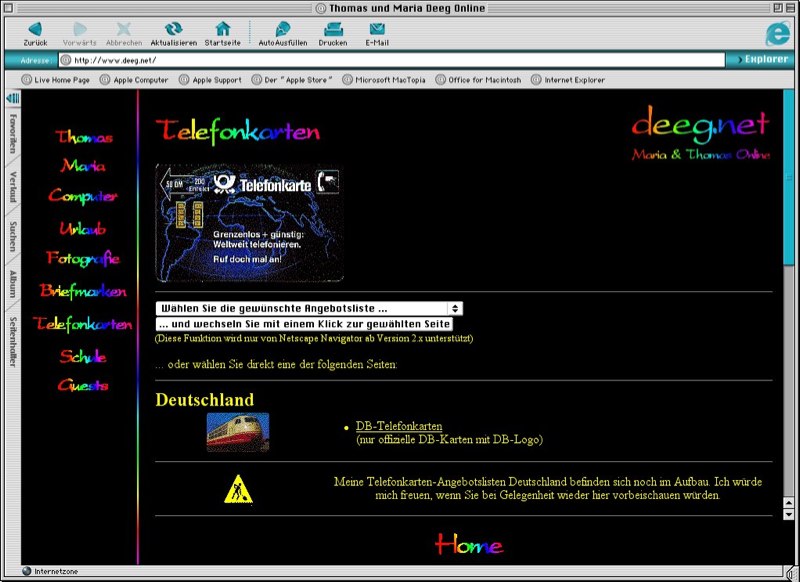Click the wechseln Sie zur Seite button
Image resolution: width=800 pixels, height=582 pixels.
coord(305,325)
